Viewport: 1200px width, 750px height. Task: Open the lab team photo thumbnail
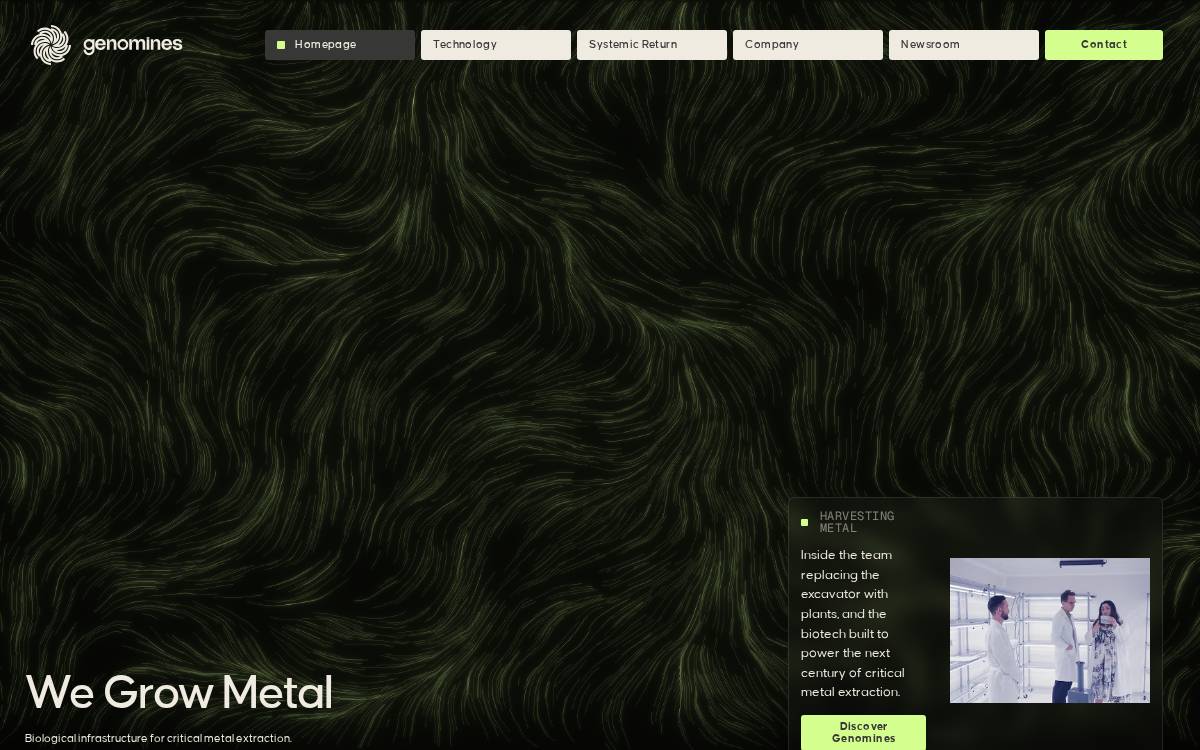tap(1050, 630)
